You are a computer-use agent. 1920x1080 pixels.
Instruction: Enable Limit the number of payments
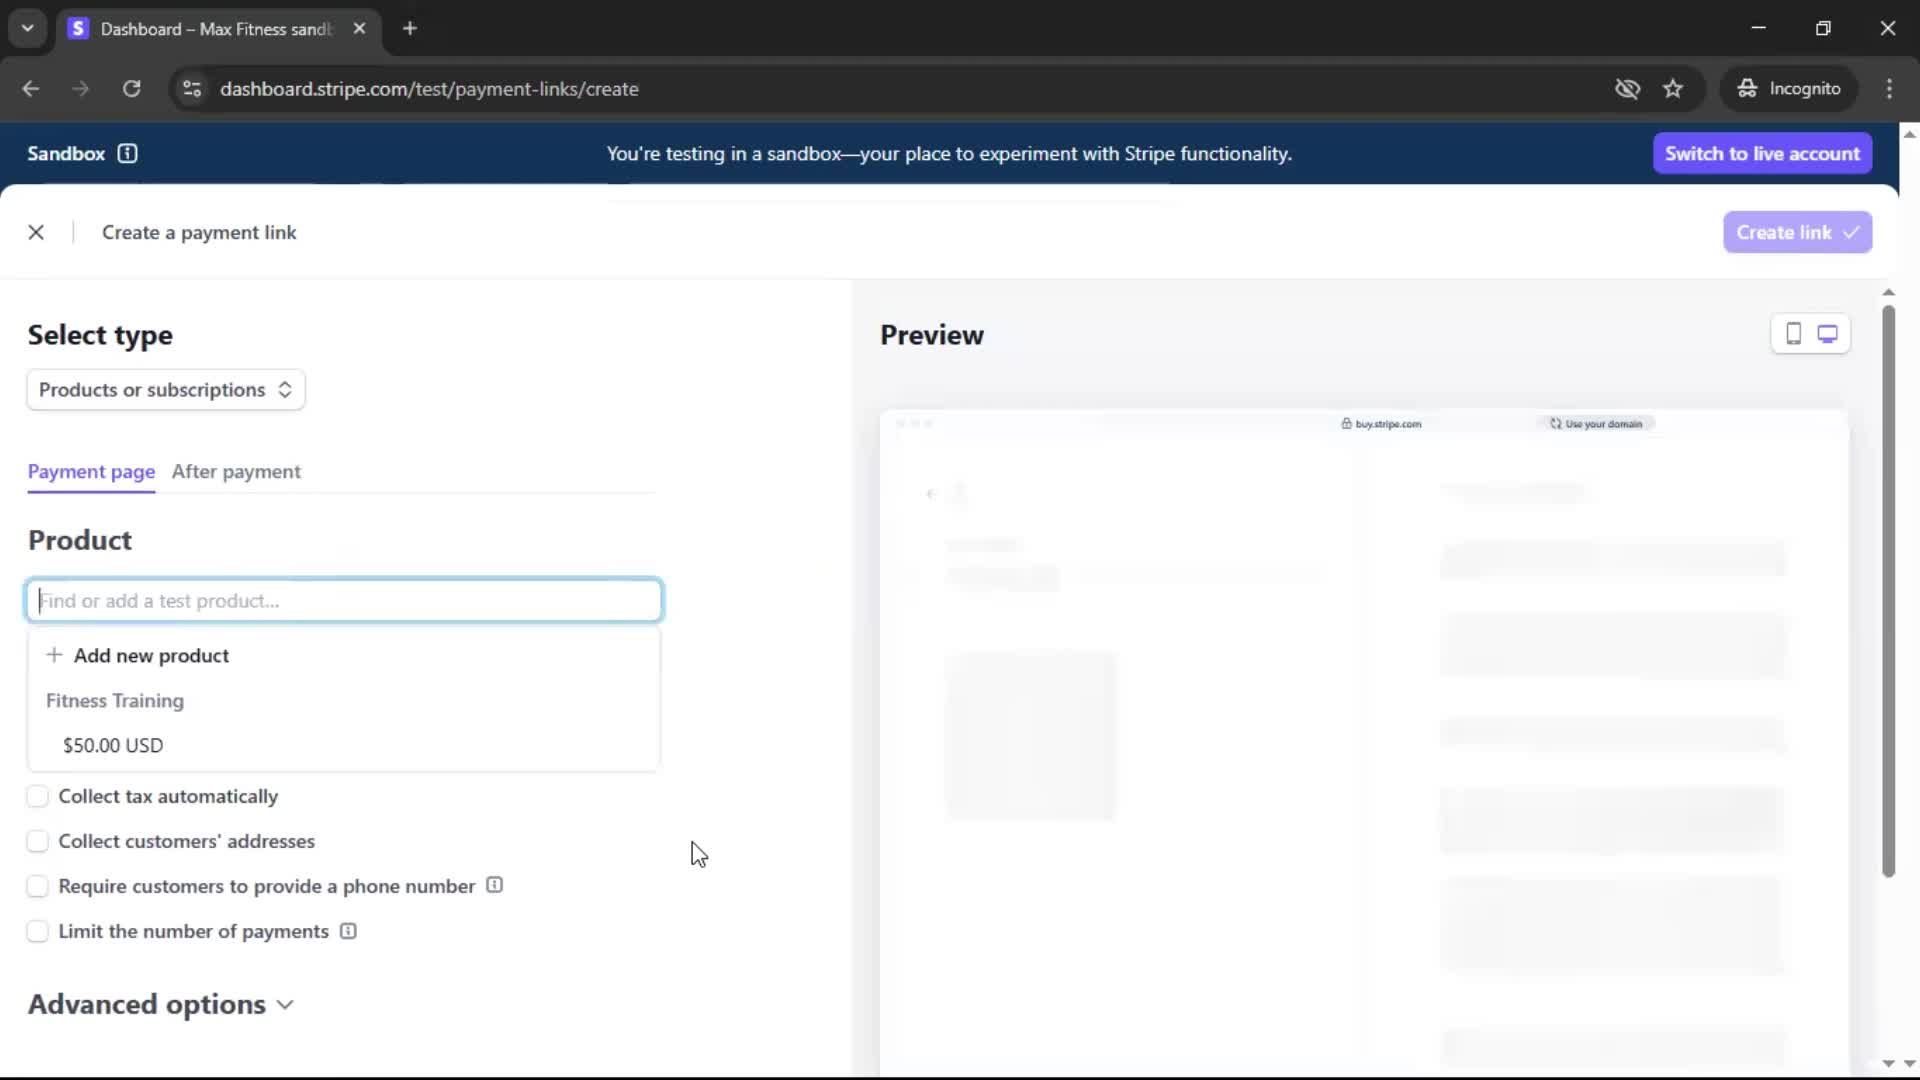point(38,931)
